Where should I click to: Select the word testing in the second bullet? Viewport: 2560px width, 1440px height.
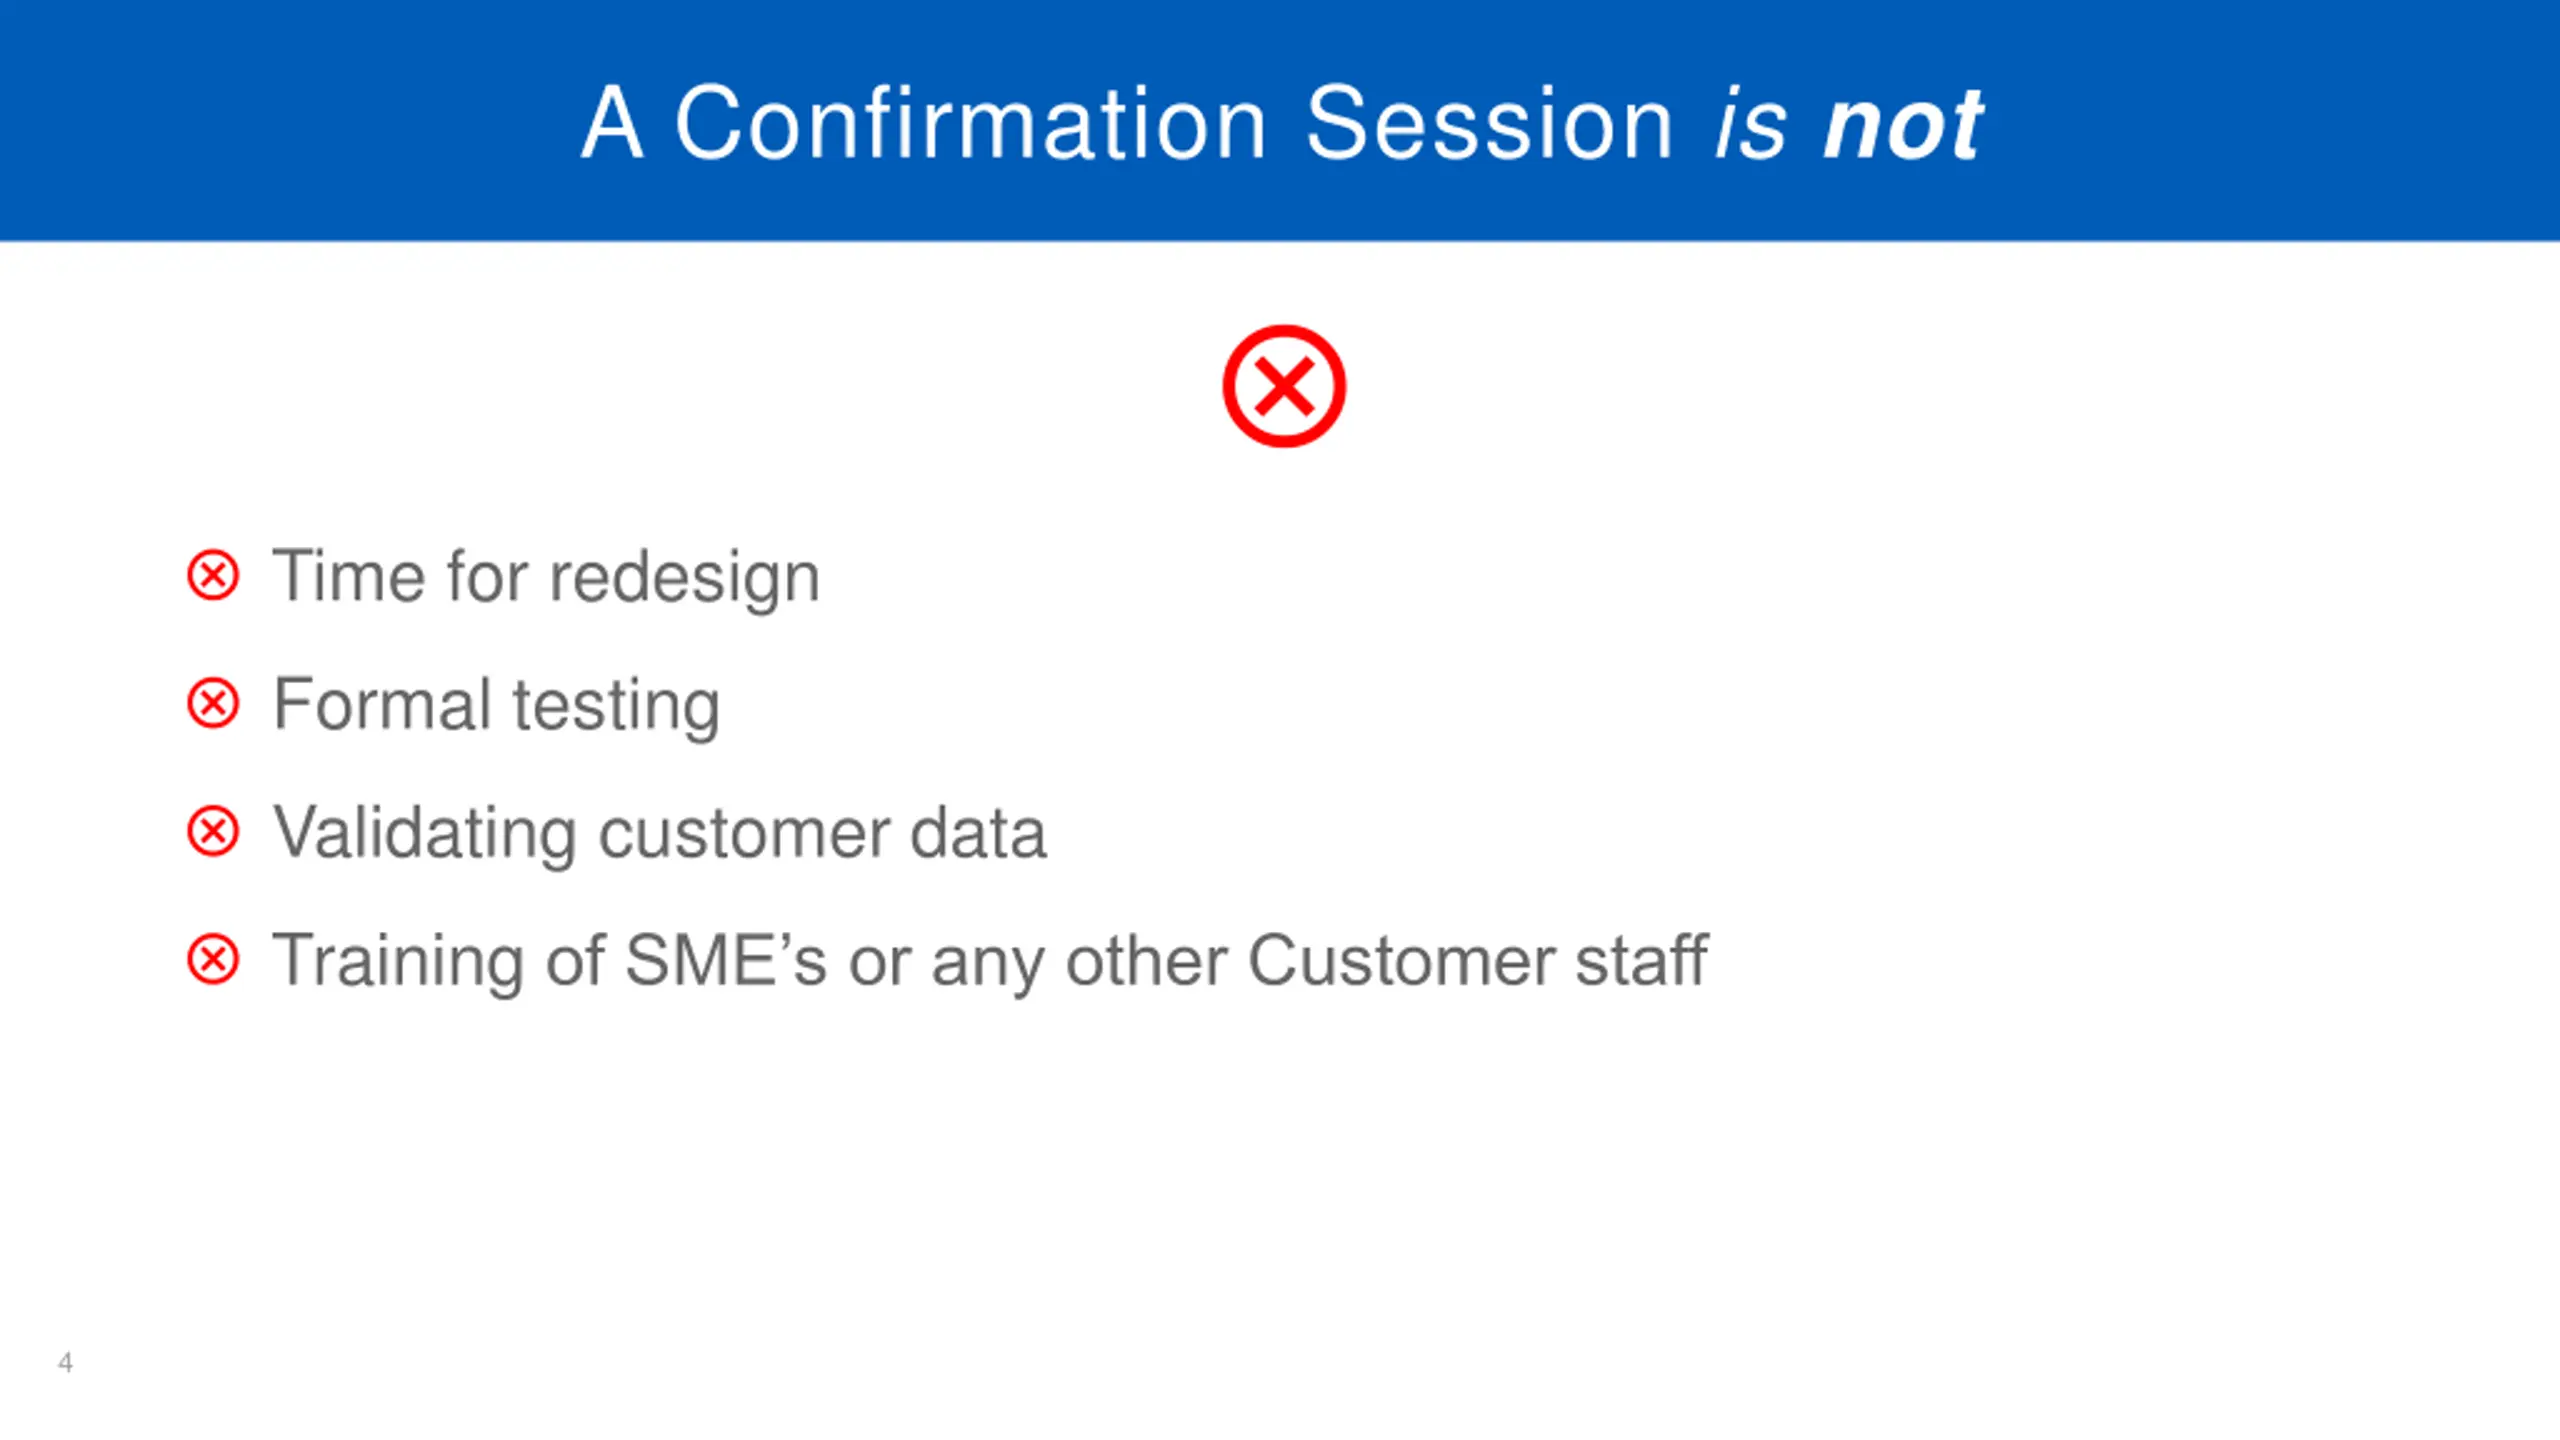[x=616, y=706]
